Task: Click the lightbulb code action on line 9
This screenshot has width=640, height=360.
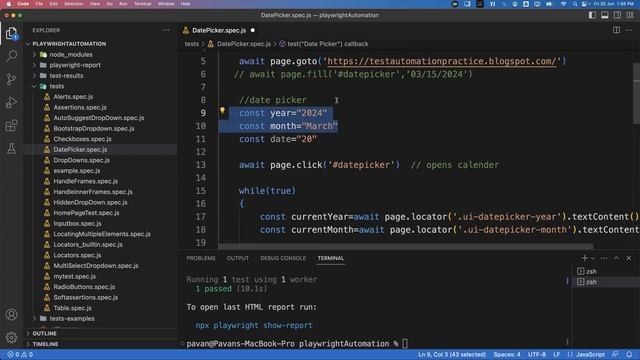Action: click(x=222, y=111)
